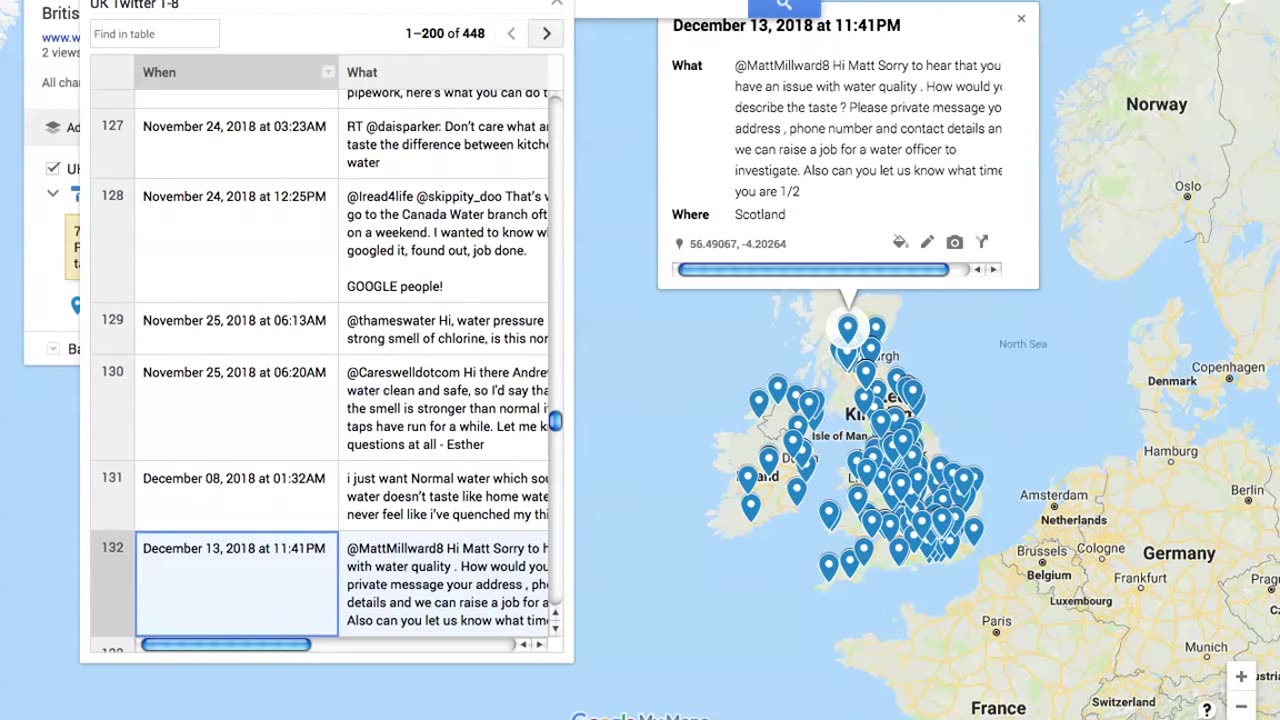Viewport: 1280px width, 720px height.
Task: Click coordinates 56.49067, -4.20264
Action: tap(738, 243)
